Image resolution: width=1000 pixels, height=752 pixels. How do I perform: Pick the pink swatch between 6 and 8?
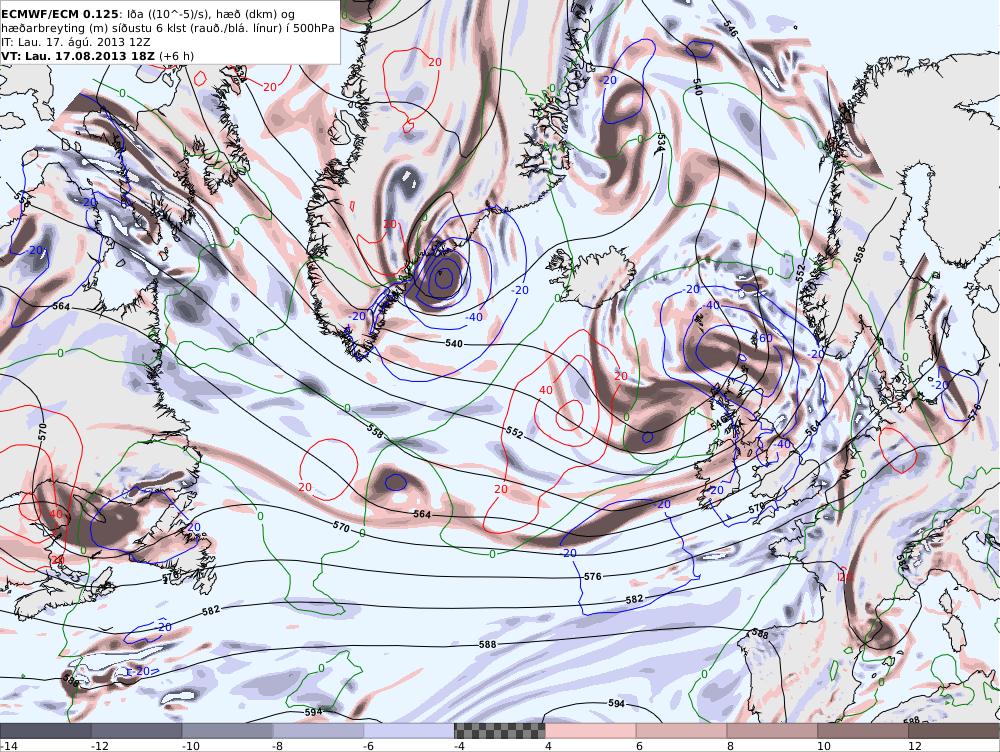[x=682, y=731]
